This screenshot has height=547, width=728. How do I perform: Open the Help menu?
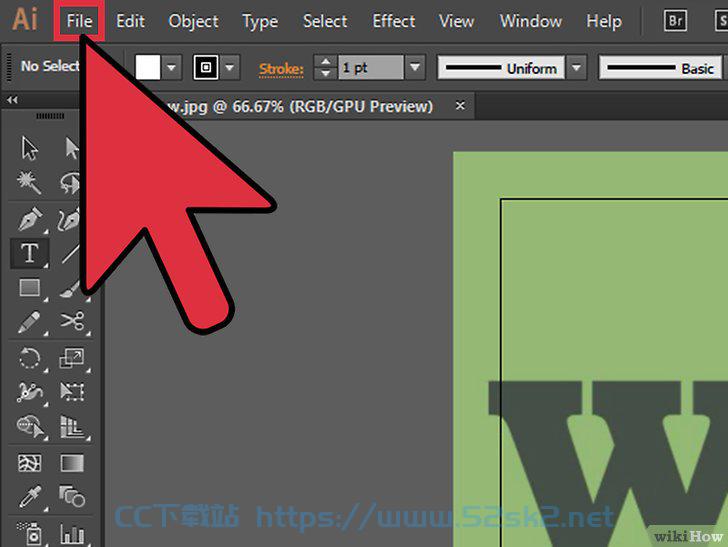[x=604, y=21]
